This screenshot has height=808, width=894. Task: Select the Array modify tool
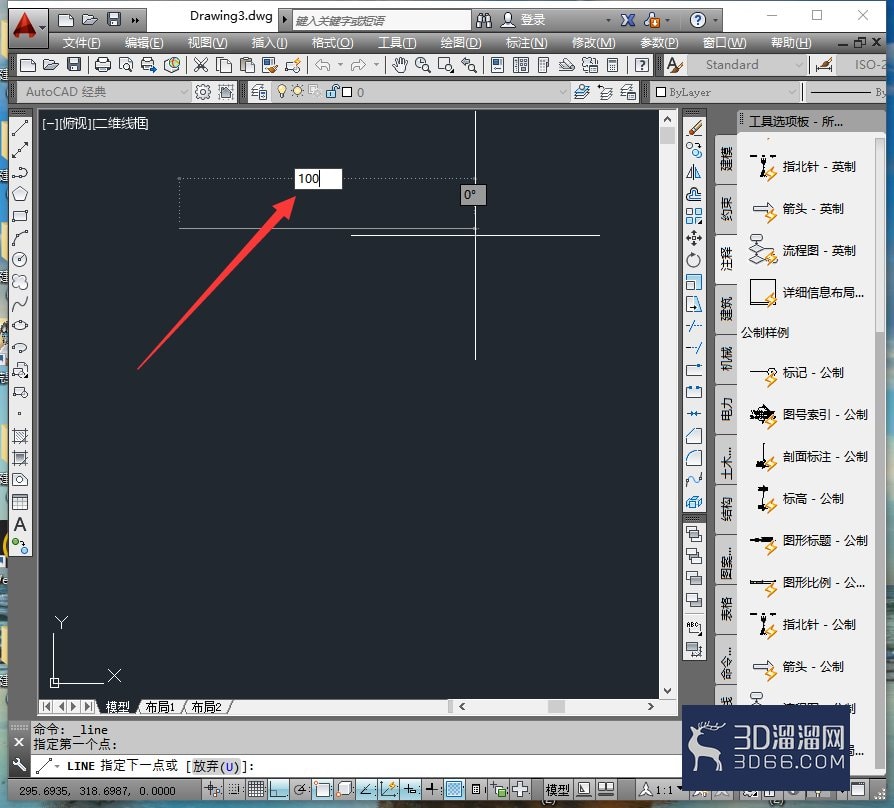click(694, 216)
